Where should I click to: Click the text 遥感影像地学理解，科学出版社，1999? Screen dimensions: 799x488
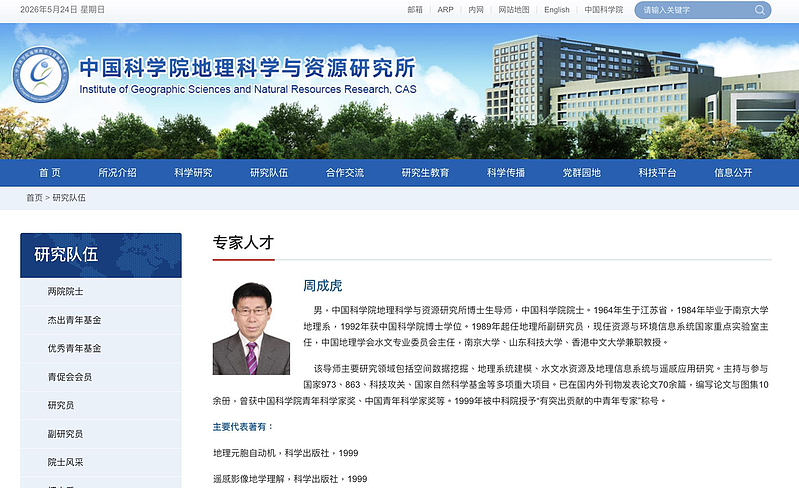click(x=290, y=479)
